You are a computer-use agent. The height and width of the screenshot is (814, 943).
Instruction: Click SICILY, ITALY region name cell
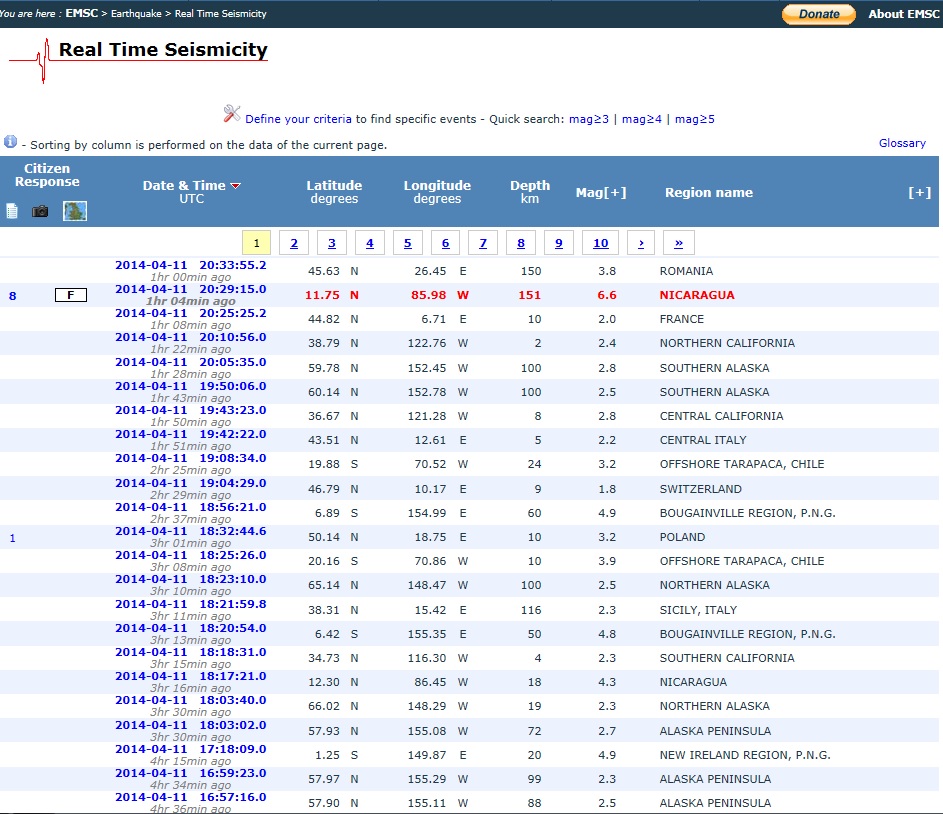click(x=698, y=610)
